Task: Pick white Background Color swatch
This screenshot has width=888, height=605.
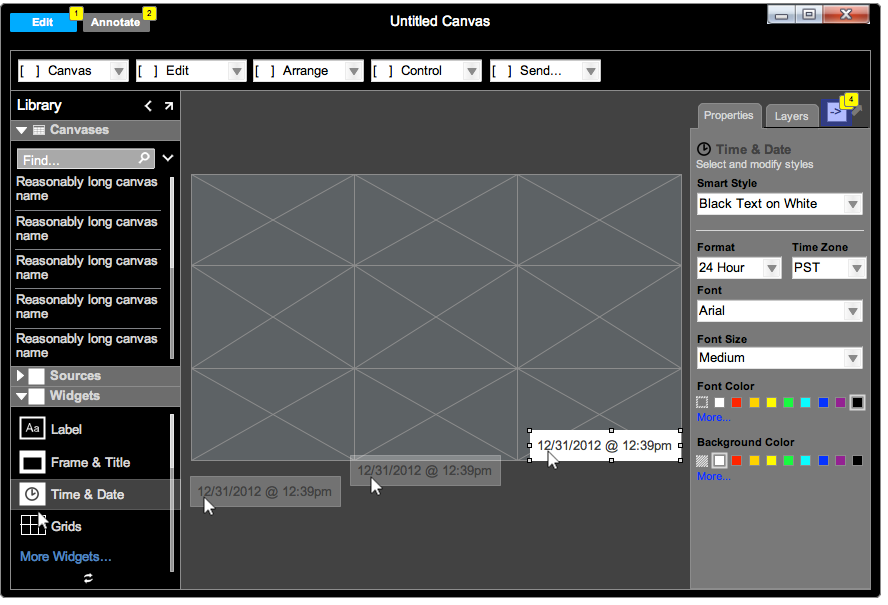Action: [719, 461]
